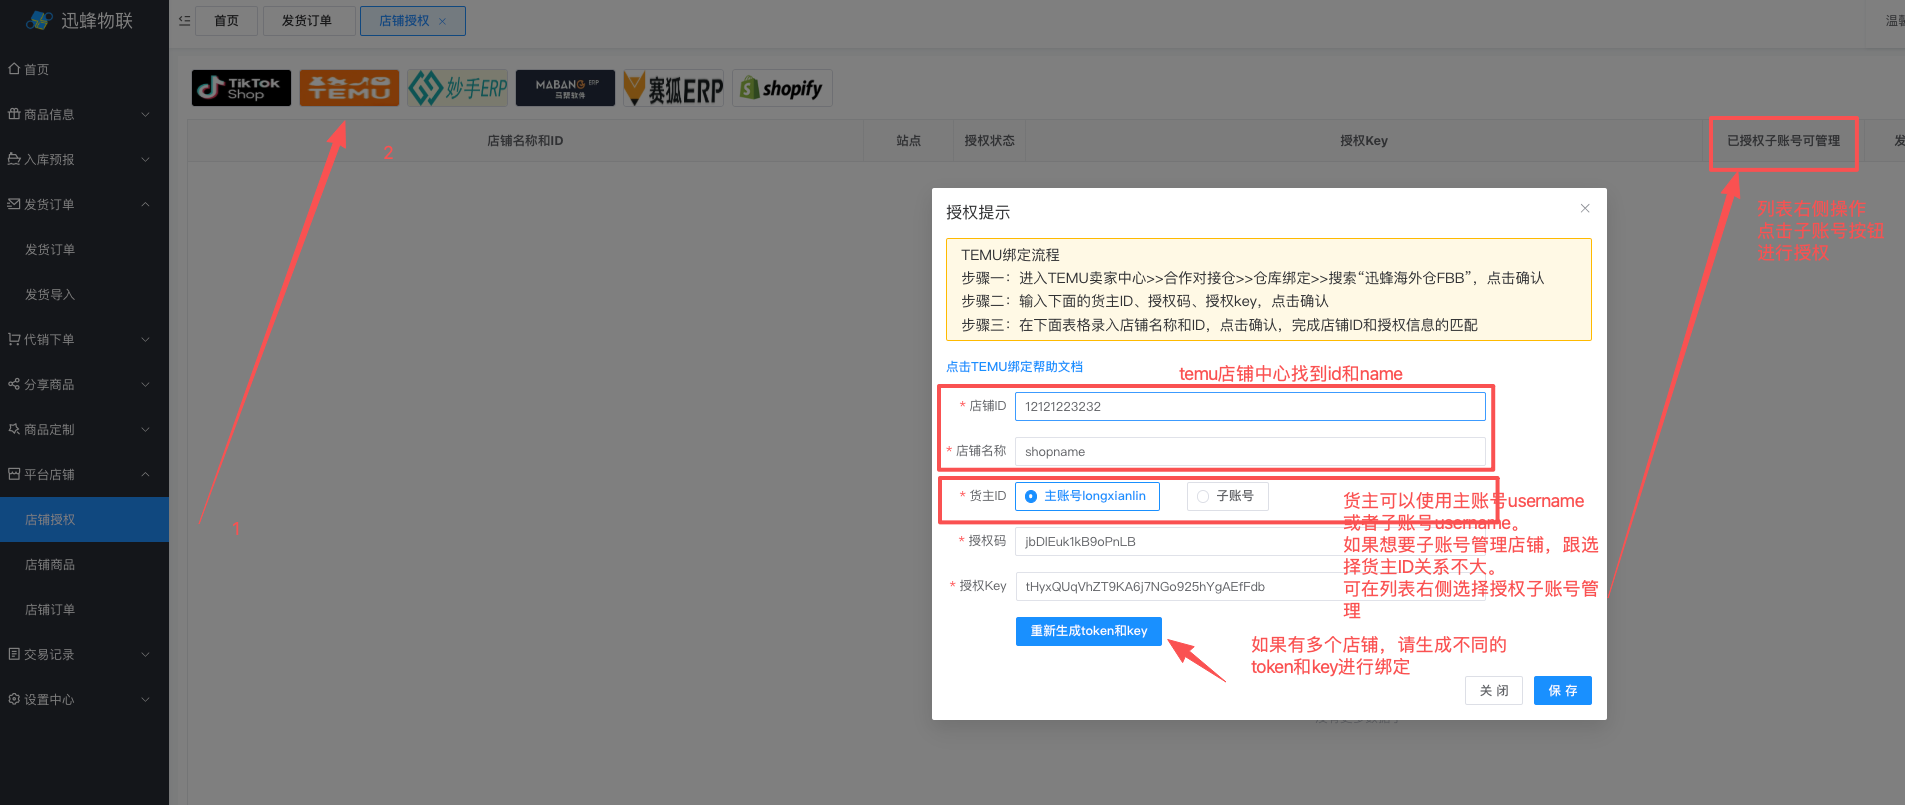This screenshot has width=1905, height=805.
Task: Close the 店铺授权 tab via its X
Action: [443, 21]
